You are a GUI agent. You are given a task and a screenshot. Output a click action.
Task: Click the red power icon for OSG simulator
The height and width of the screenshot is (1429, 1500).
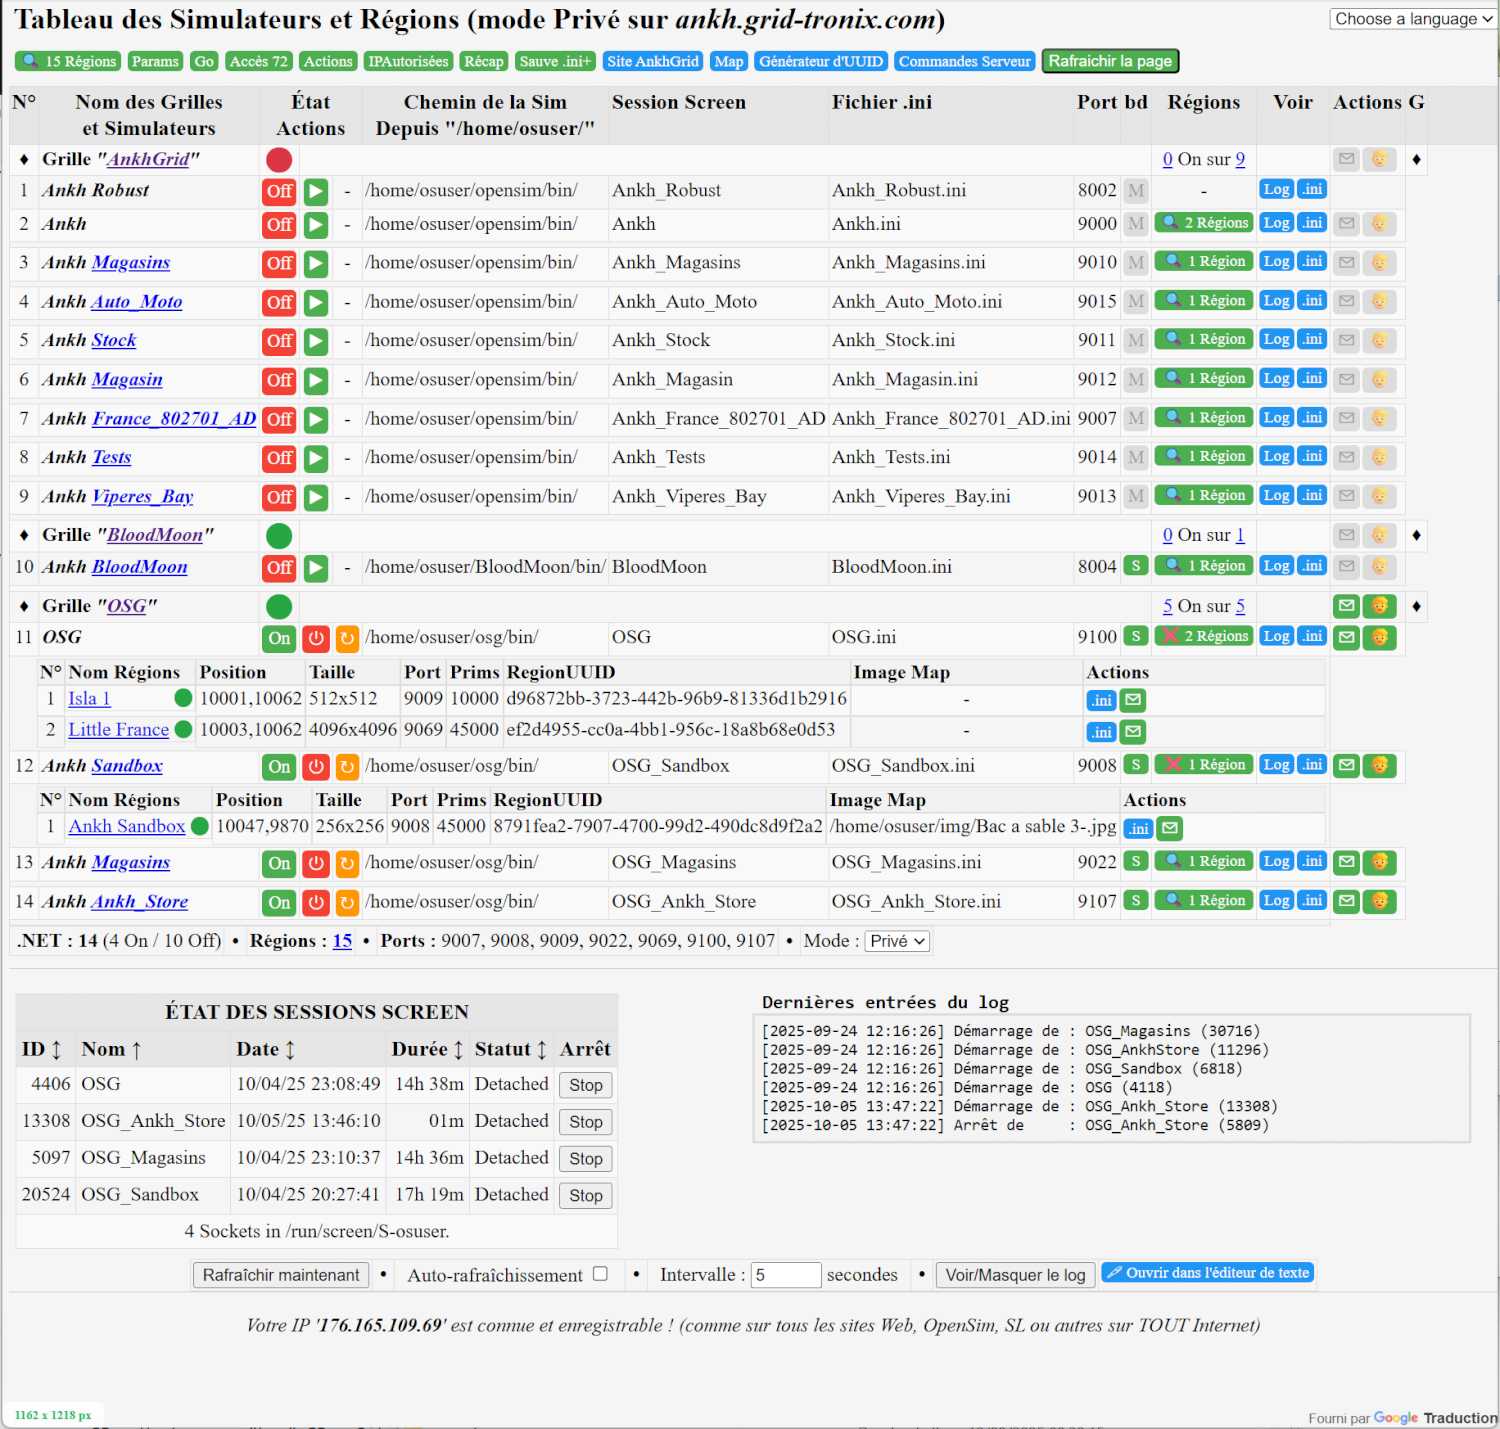point(316,638)
